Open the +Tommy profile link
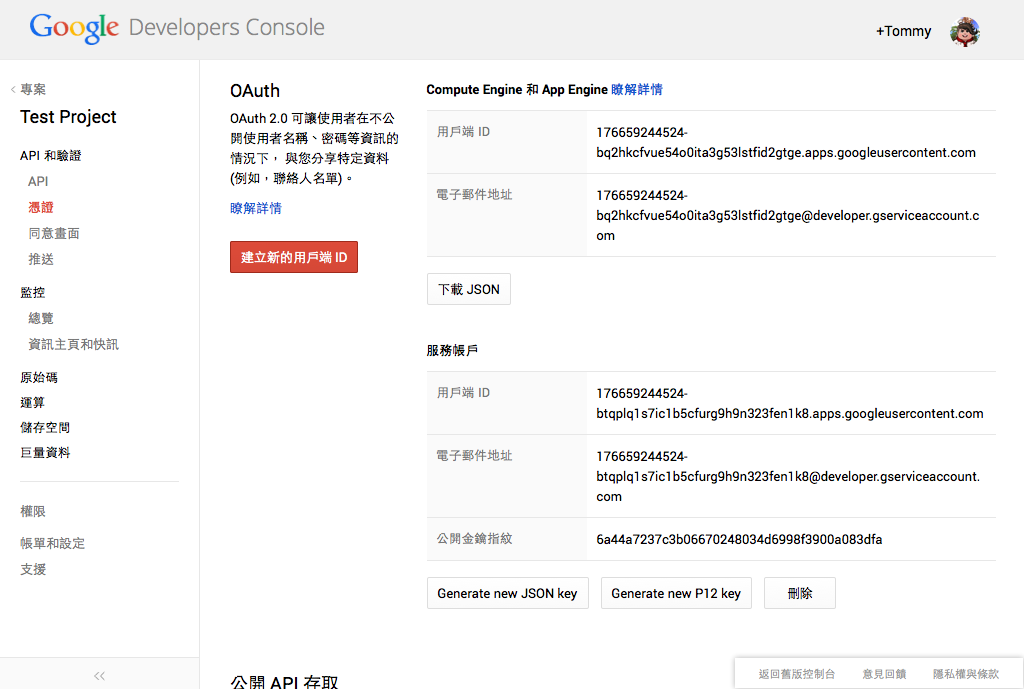 click(903, 31)
